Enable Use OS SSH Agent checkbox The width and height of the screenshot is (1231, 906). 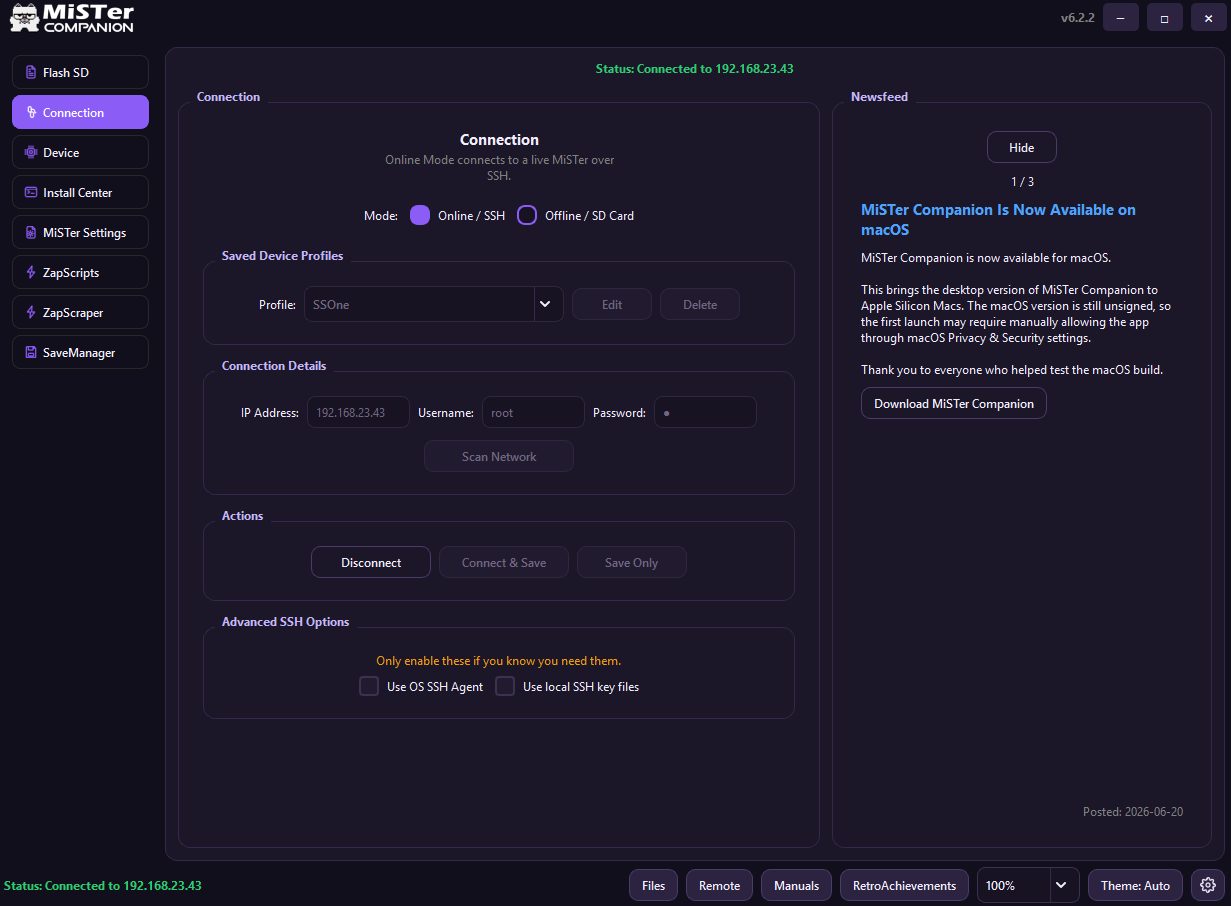click(369, 686)
